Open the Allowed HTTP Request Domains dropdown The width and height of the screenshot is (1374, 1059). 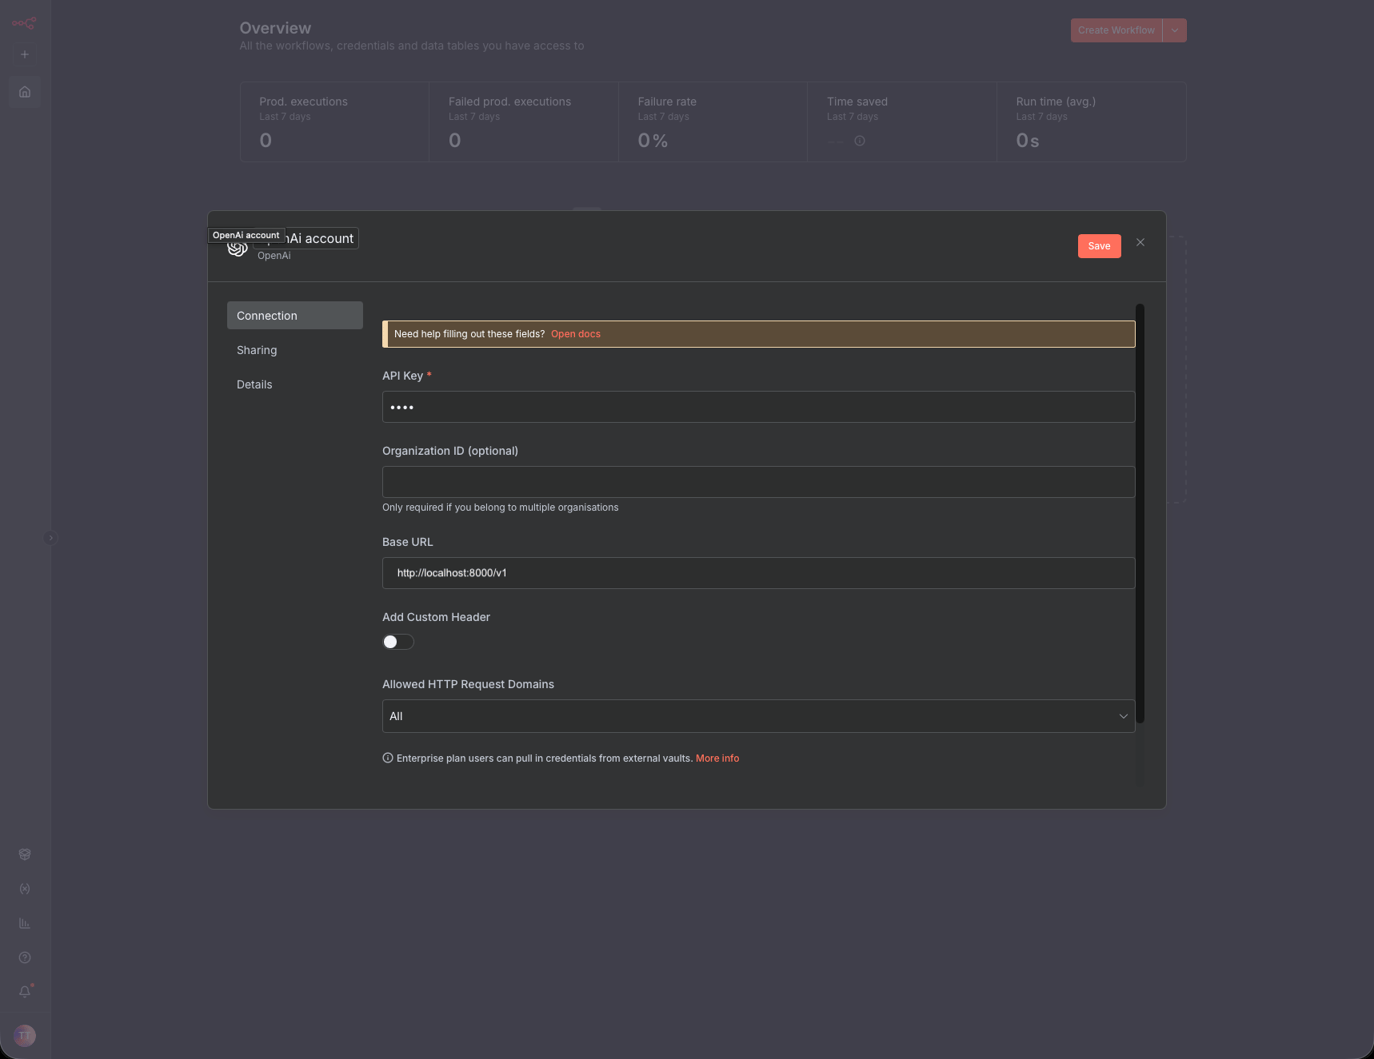(758, 715)
